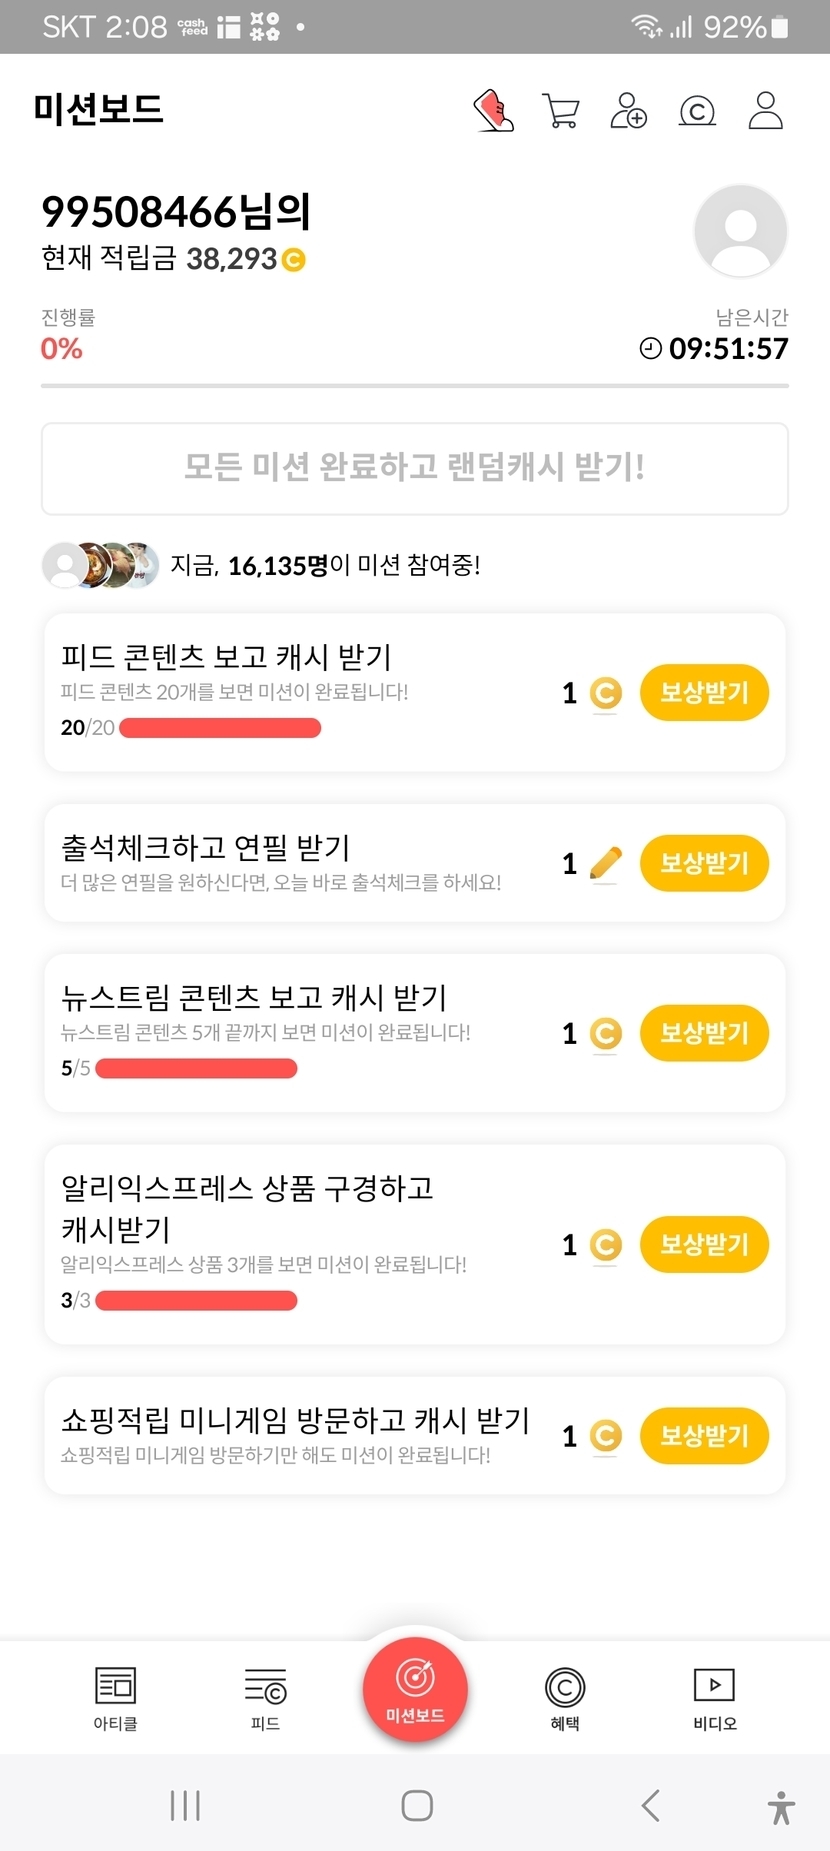
Task: Tap the participant avatars group
Action: (100, 565)
